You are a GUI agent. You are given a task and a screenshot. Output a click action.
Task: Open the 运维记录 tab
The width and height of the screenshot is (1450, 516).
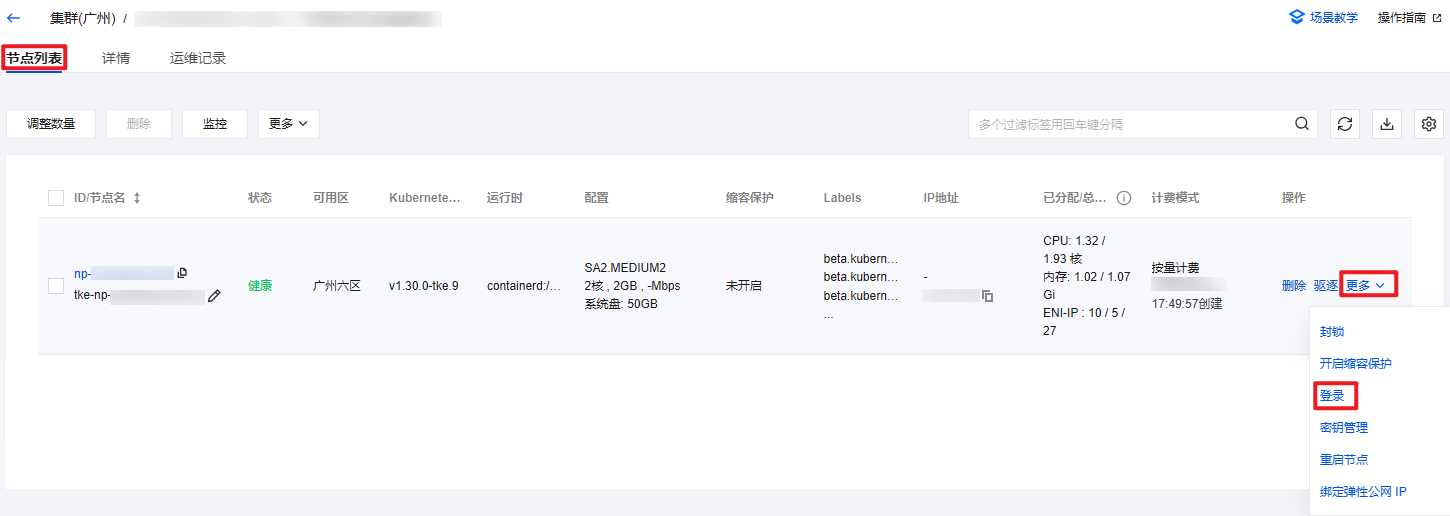point(198,58)
